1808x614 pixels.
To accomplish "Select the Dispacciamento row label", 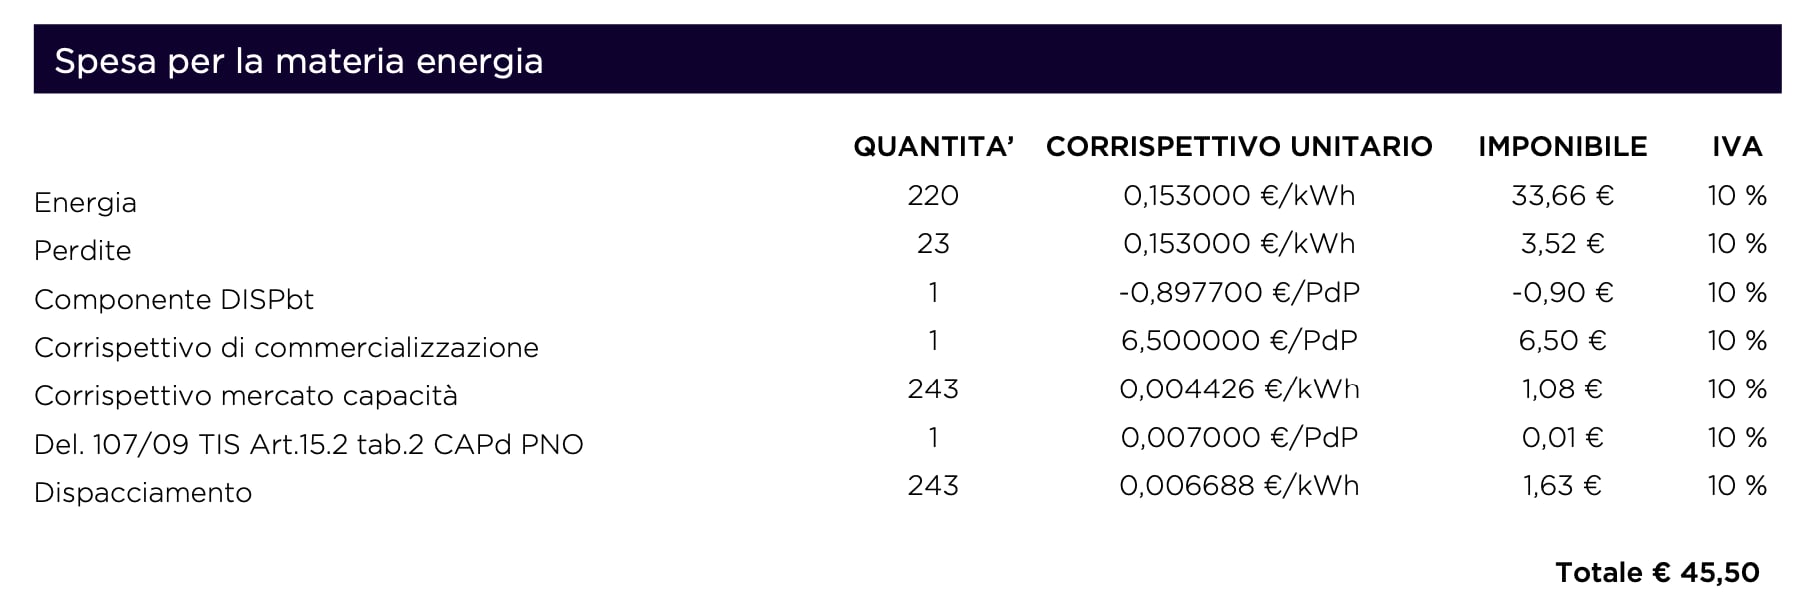I will click(x=142, y=493).
